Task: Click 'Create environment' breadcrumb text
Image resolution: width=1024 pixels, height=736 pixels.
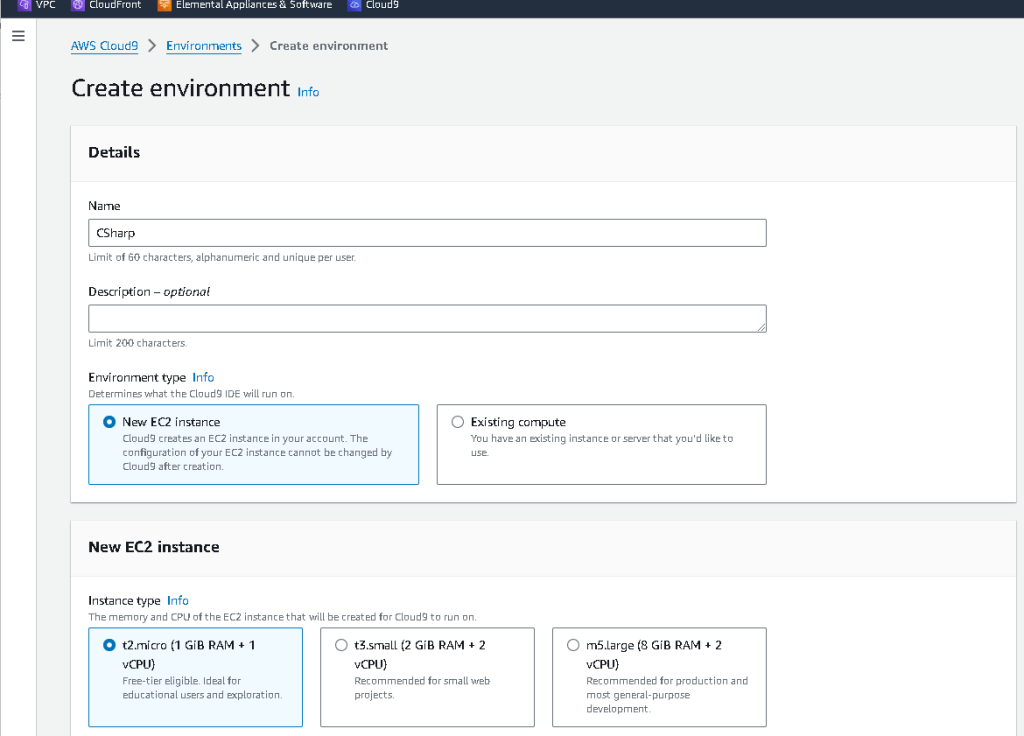Action: click(x=328, y=46)
